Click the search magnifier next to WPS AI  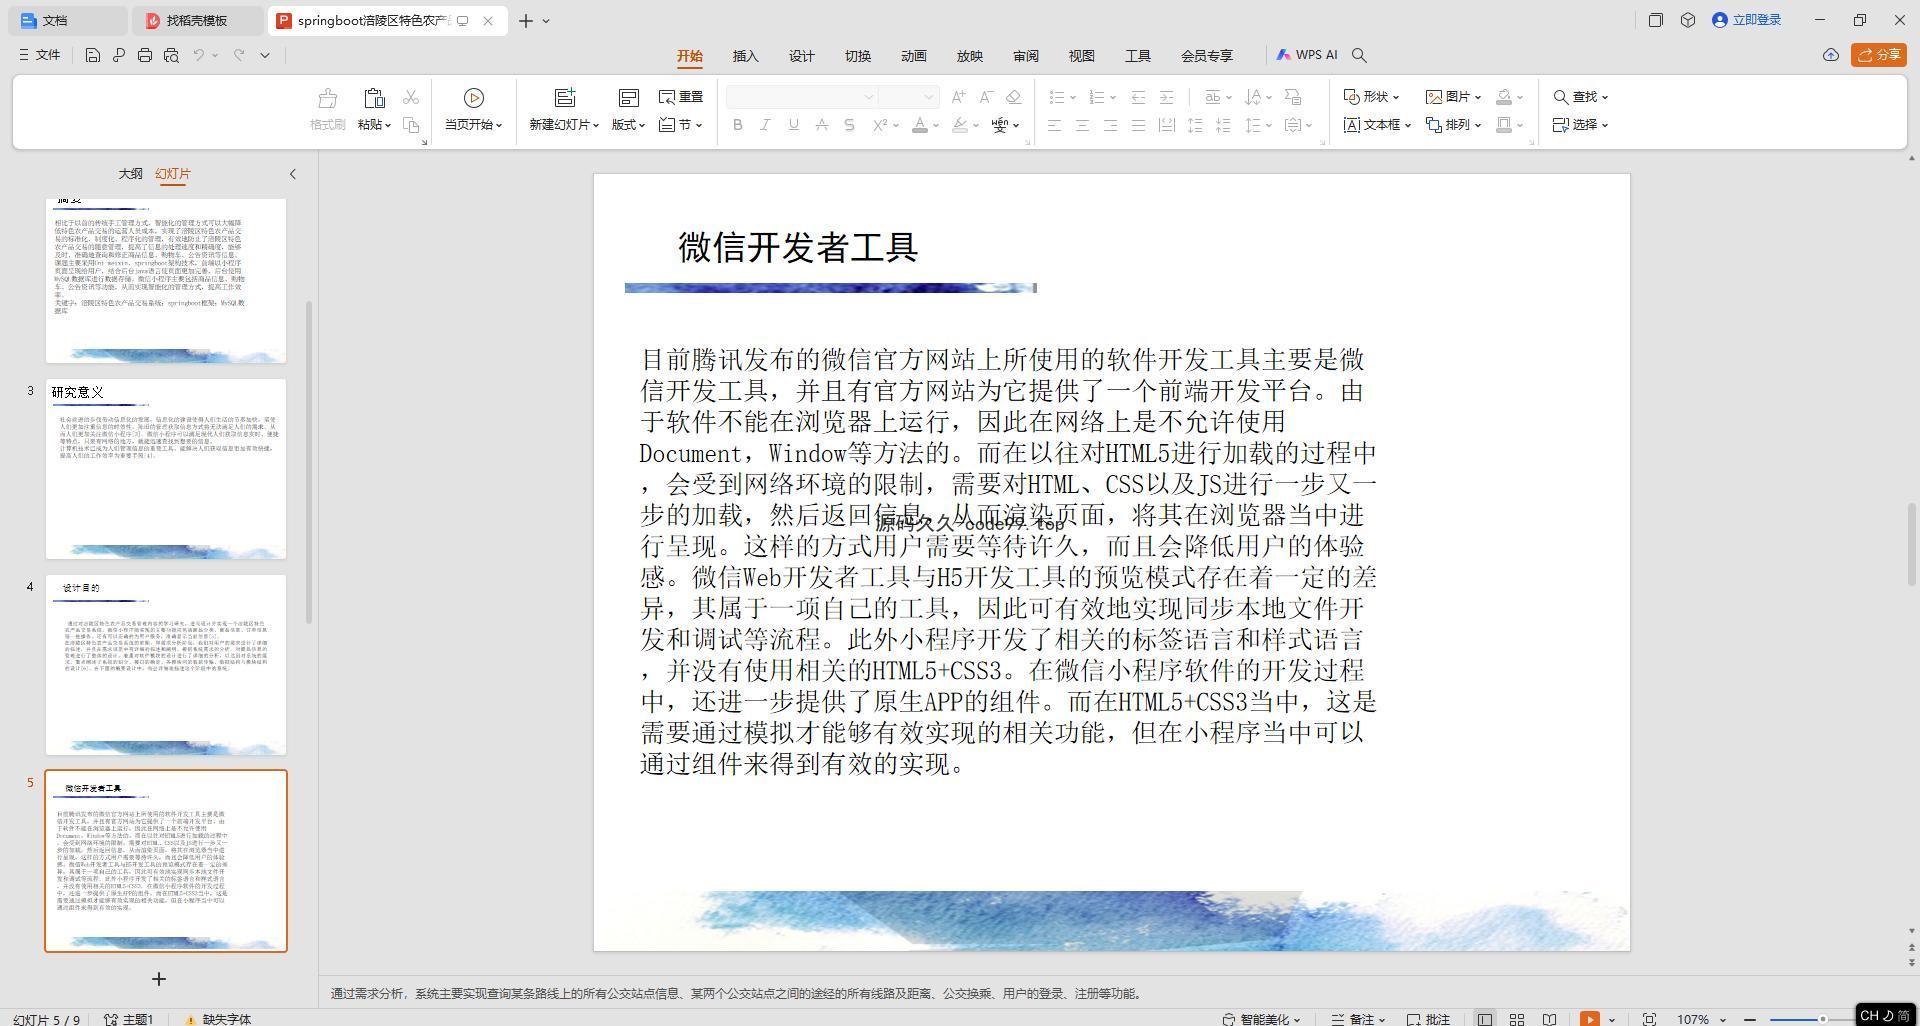1359,55
